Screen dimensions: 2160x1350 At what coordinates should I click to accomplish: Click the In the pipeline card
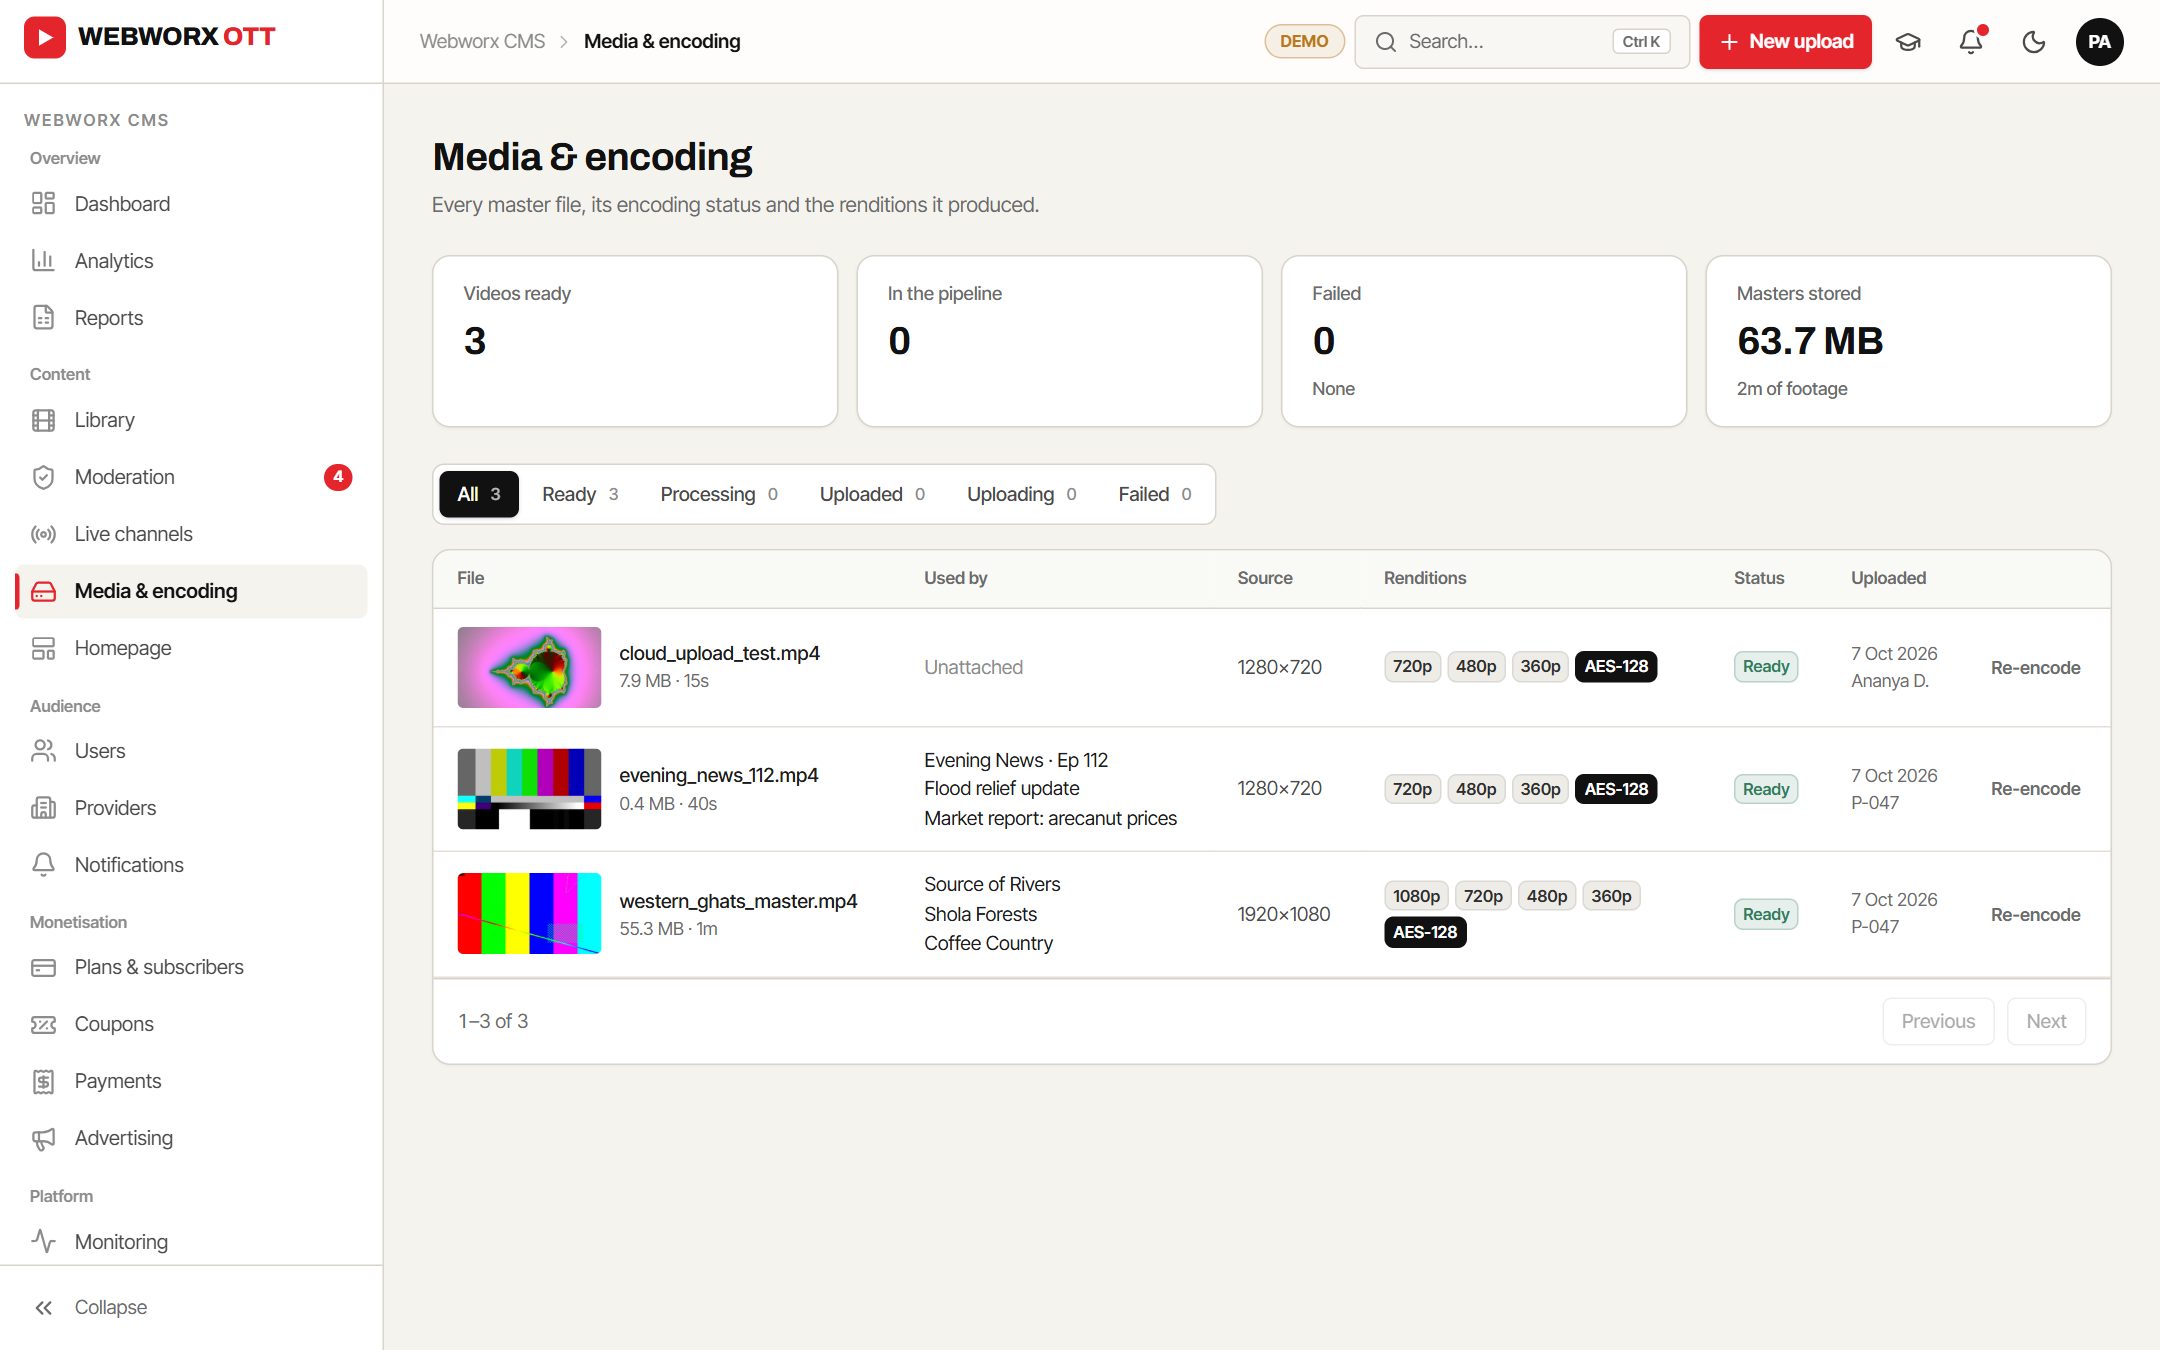[1059, 341]
